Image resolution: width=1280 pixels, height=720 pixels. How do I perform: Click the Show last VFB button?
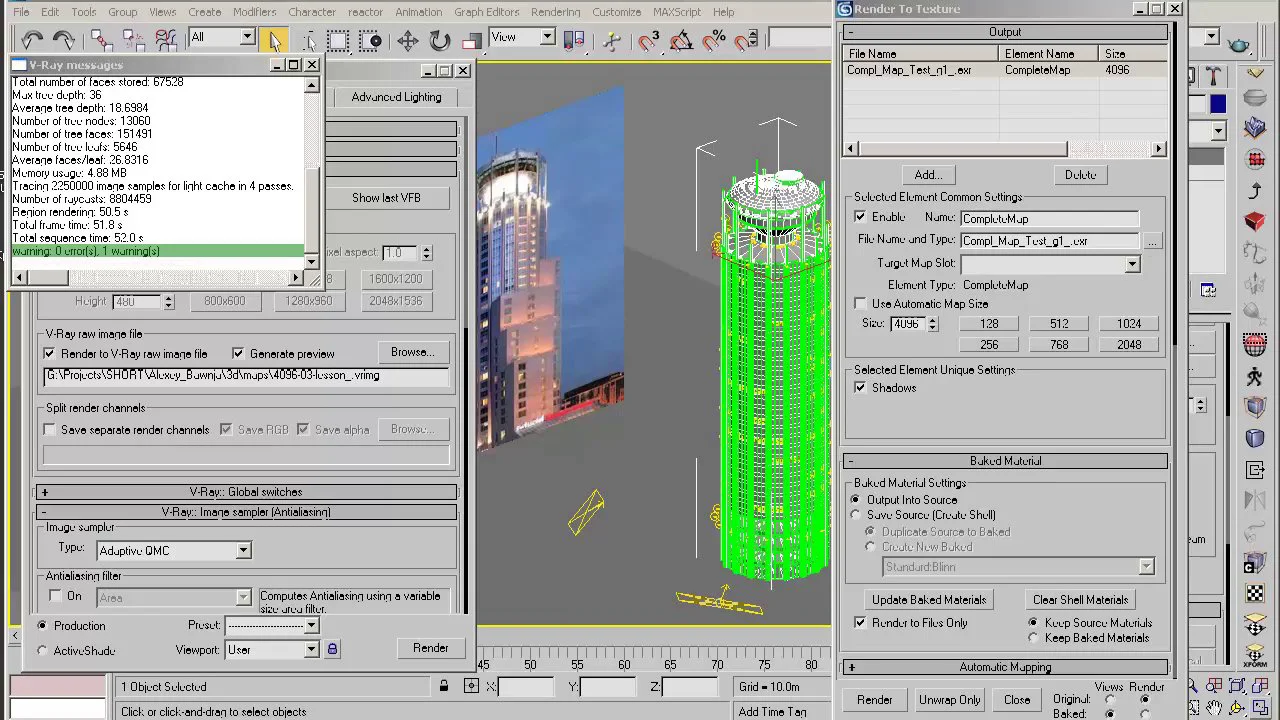tap(386, 198)
